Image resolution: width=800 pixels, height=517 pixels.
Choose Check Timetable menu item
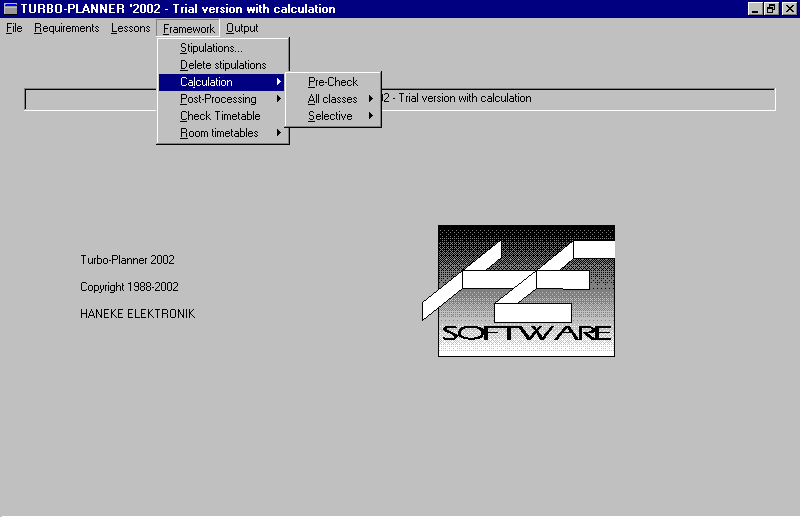221,116
